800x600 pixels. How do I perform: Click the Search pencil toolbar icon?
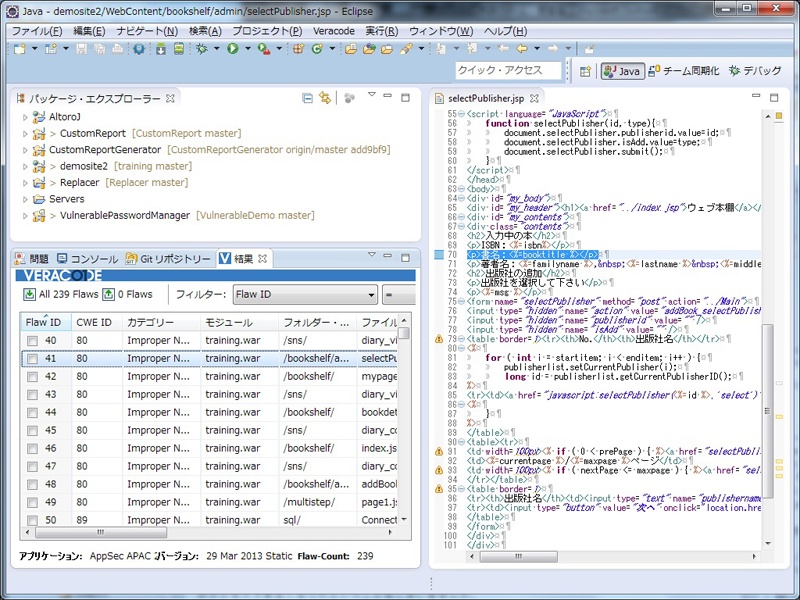[x=406, y=49]
